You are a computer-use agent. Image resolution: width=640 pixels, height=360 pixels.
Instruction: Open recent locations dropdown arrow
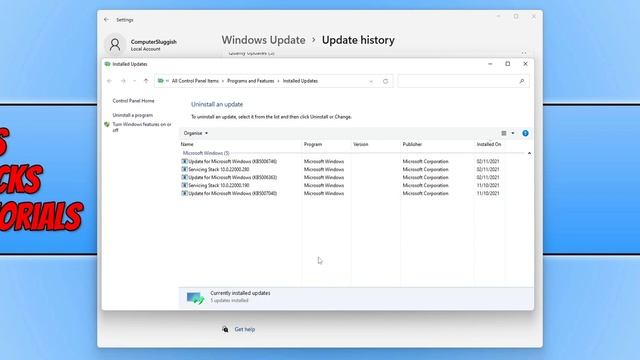coord(135,81)
